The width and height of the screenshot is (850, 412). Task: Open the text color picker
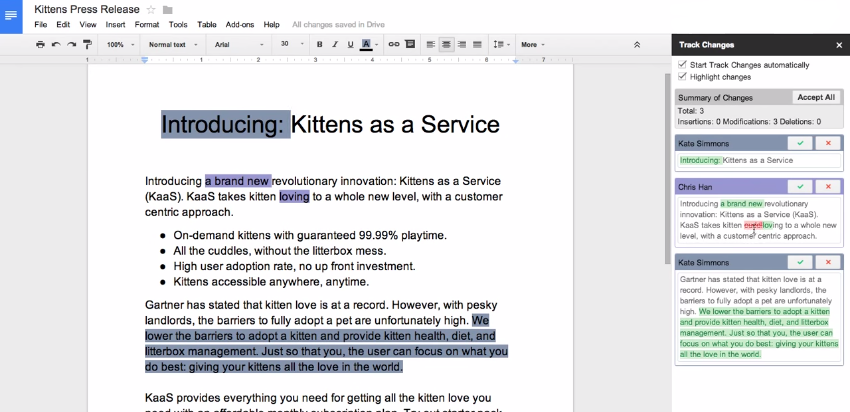click(367, 44)
